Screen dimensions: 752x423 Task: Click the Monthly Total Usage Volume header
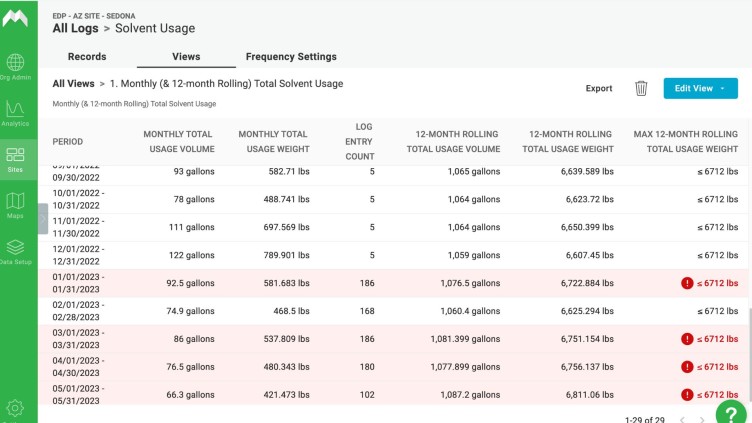[178, 141]
